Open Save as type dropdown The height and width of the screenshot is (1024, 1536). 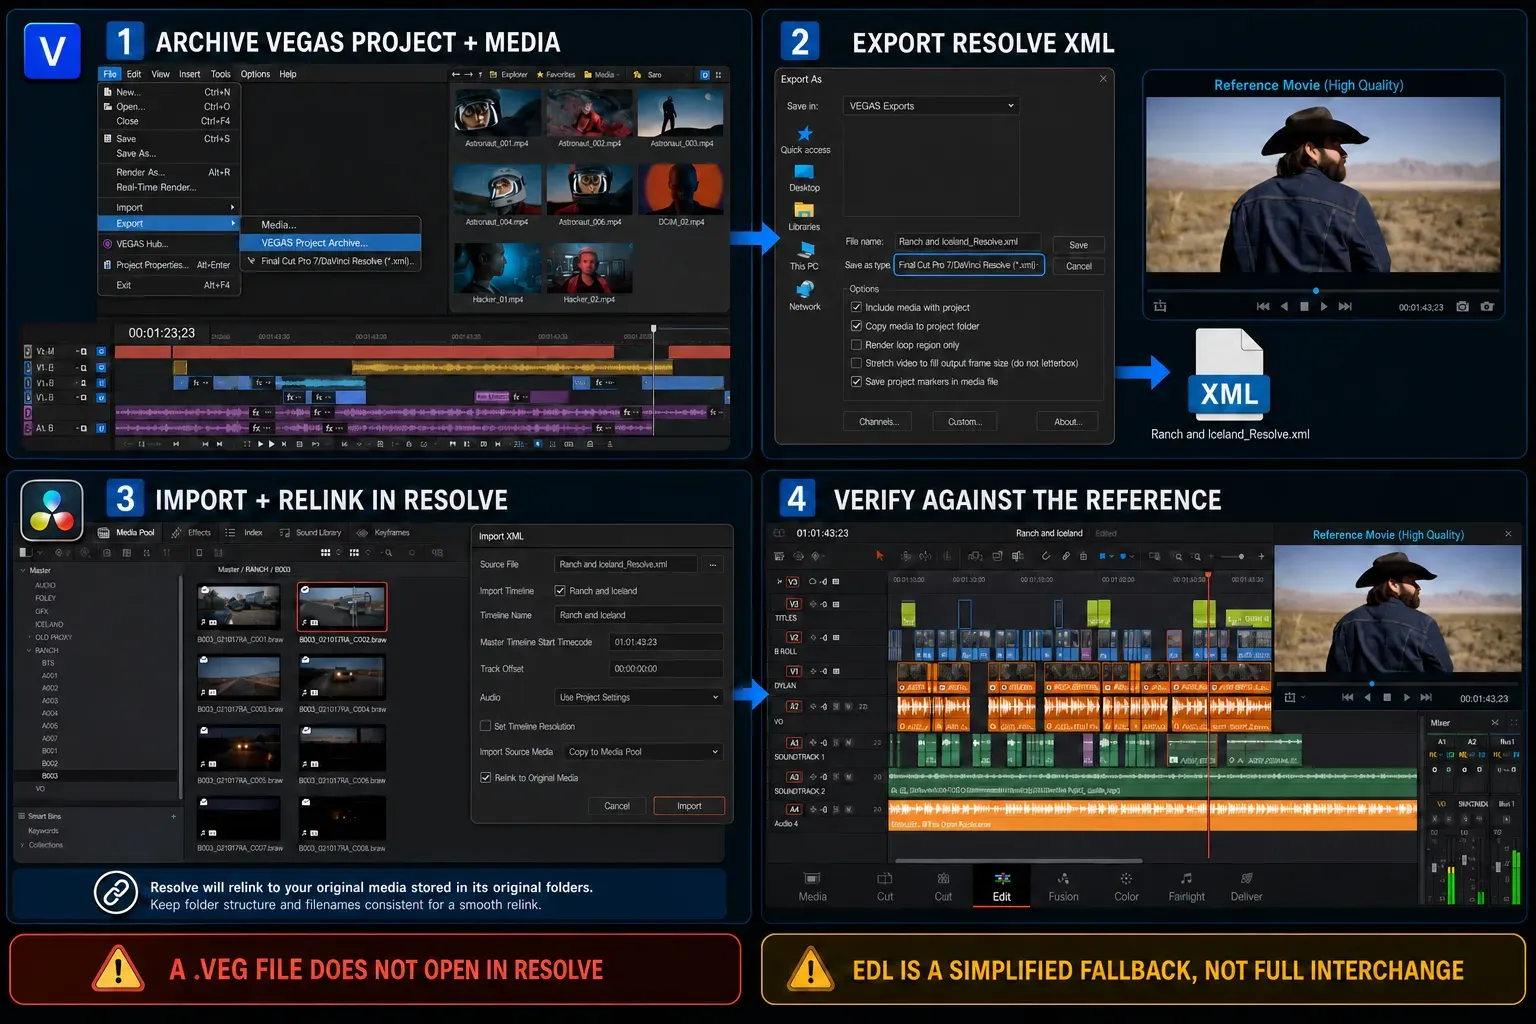point(969,265)
